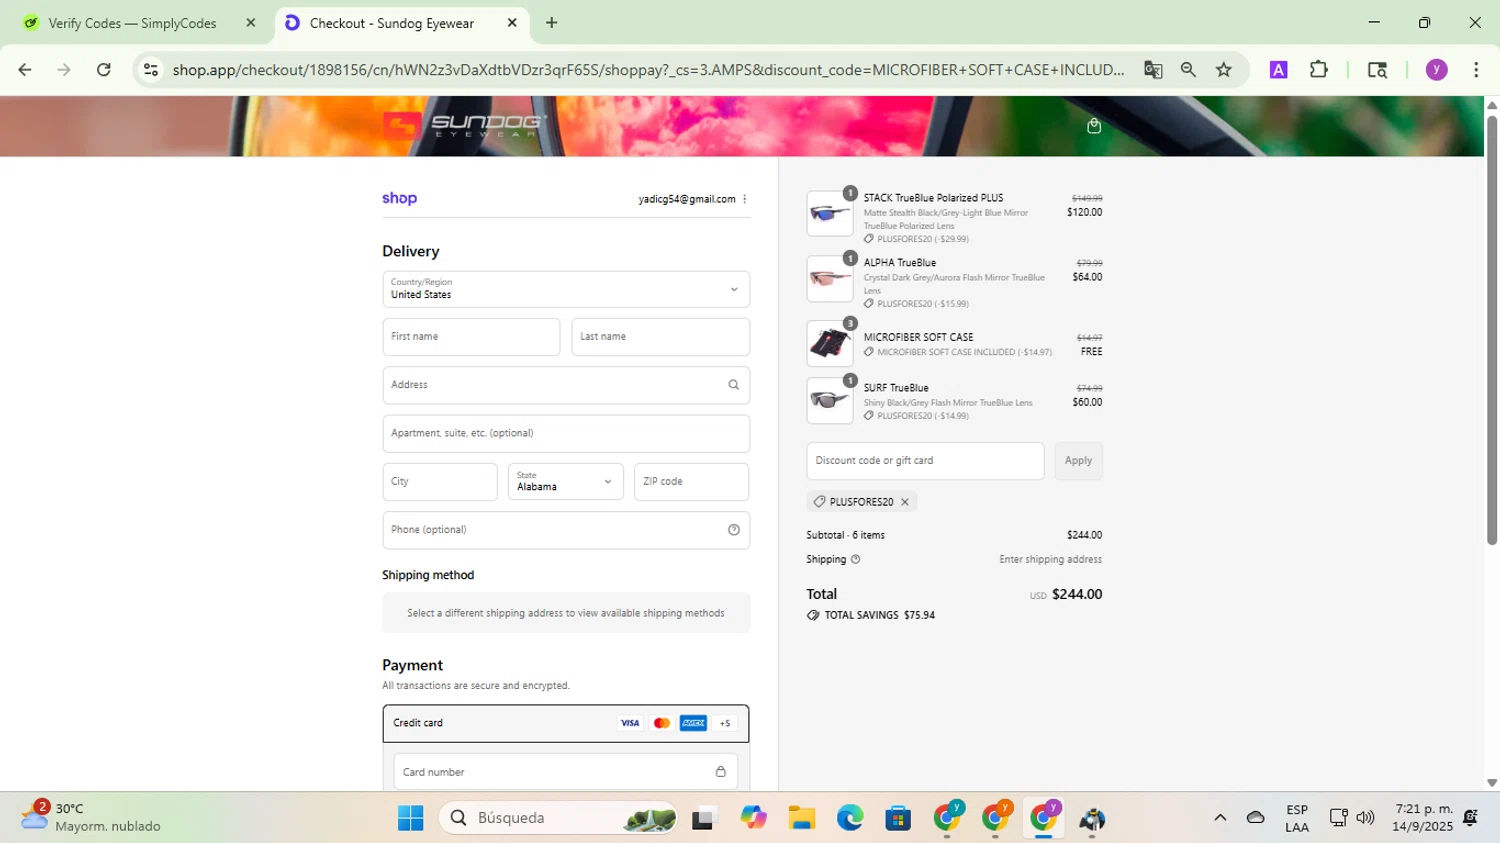Image resolution: width=1500 pixels, height=843 pixels.
Task: Switch to the Verify Codes — SimplyCodes tab
Action: [138, 23]
